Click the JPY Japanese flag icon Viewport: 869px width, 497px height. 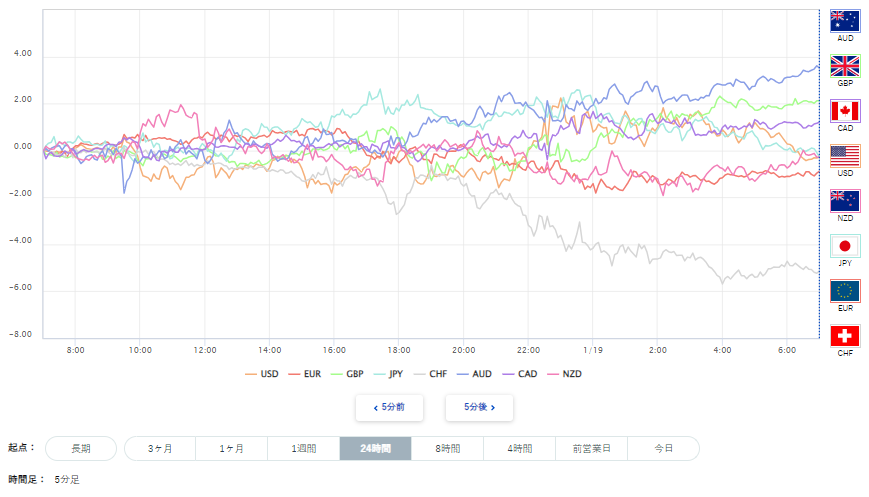[x=845, y=246]
